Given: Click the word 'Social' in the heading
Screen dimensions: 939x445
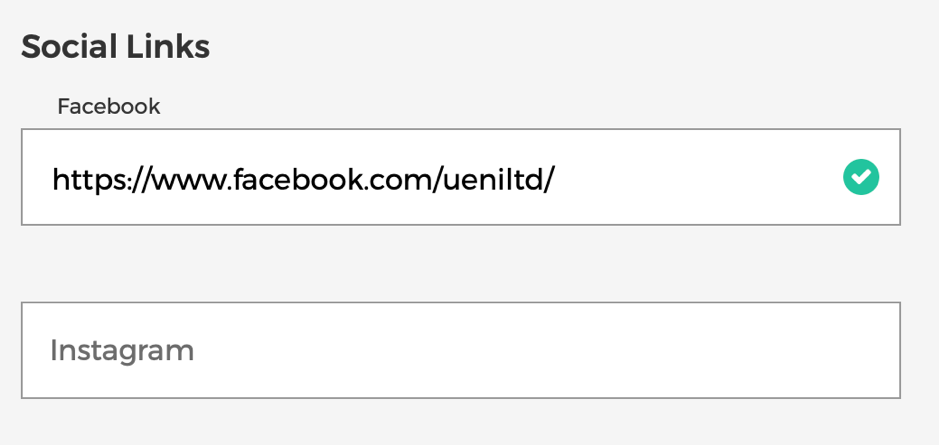Looking at the screenshot, I should pyautogui.click(x=70, y=47).
